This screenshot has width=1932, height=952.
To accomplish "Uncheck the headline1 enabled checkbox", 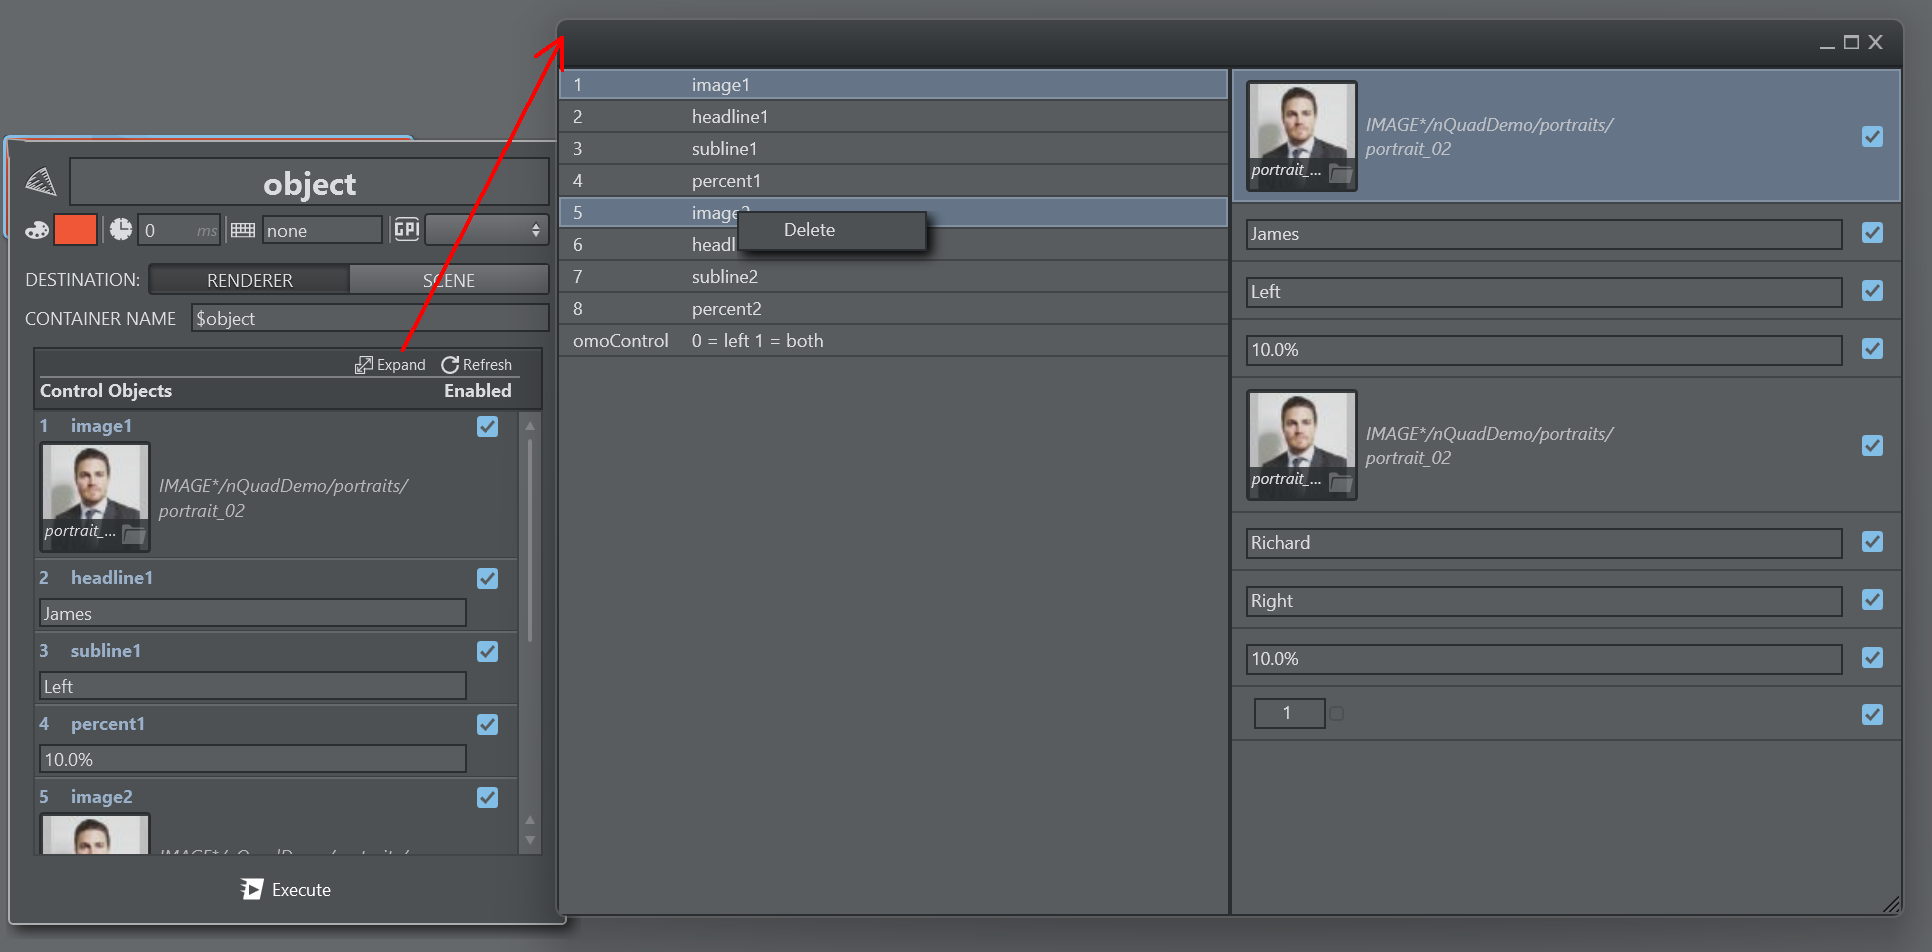I will tap(487, 579).
